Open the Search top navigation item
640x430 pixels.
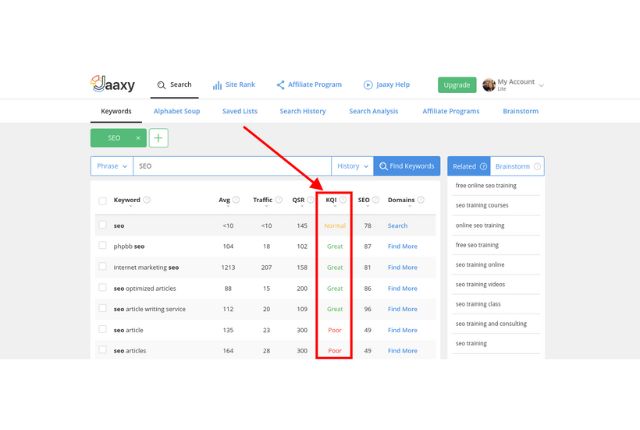[174, 85]
